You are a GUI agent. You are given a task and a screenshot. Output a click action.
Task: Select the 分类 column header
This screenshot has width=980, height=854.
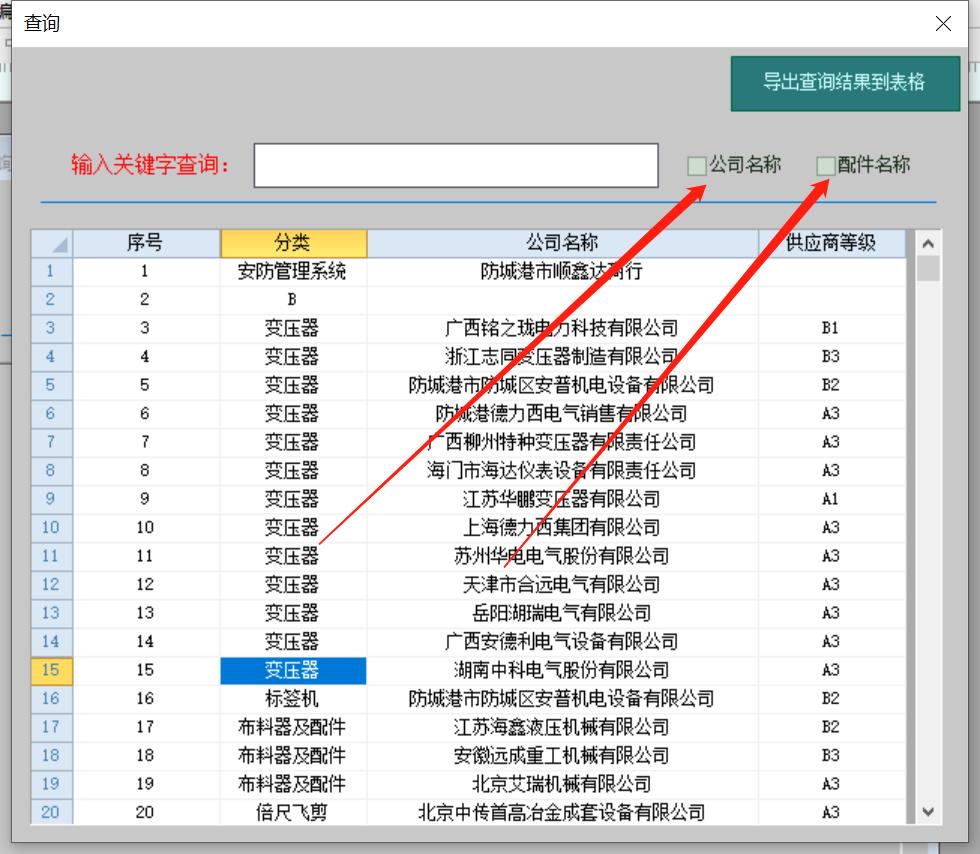point(293,243)
